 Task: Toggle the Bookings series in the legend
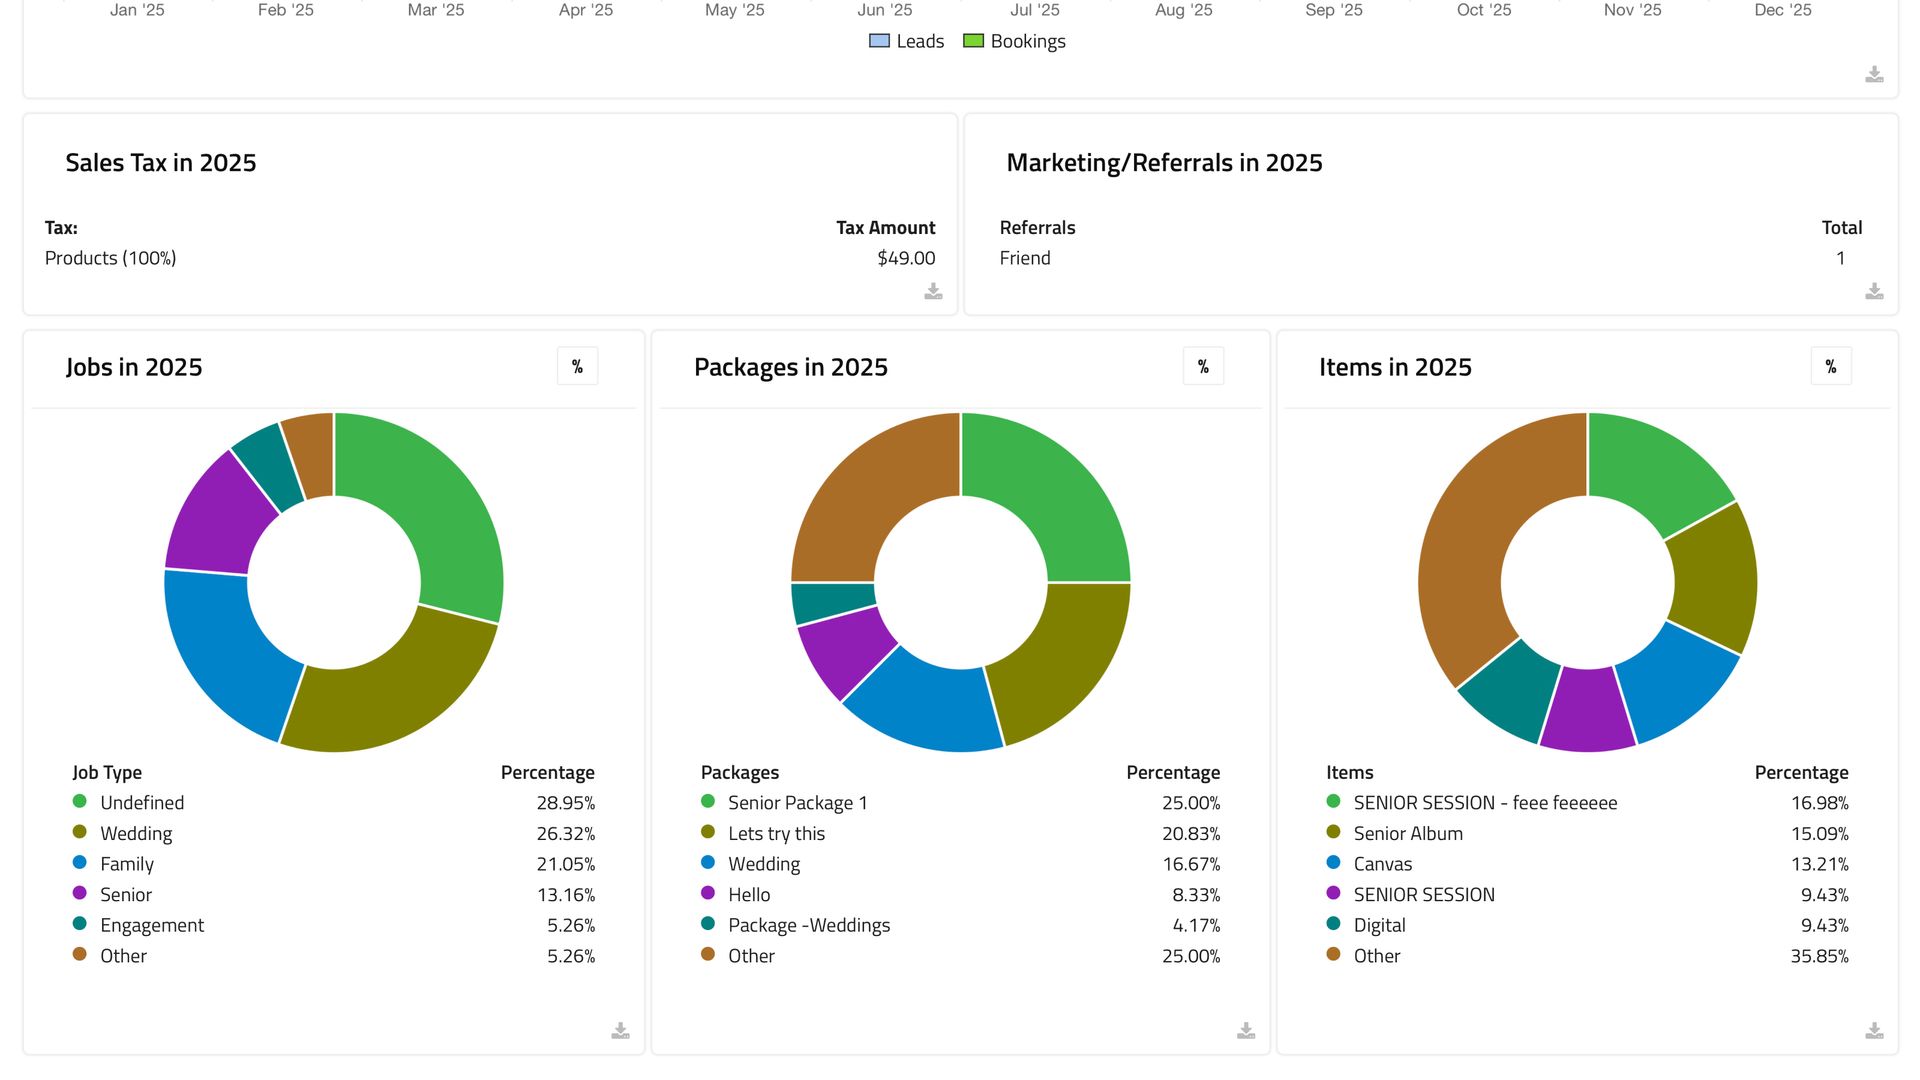[1013, 41]
